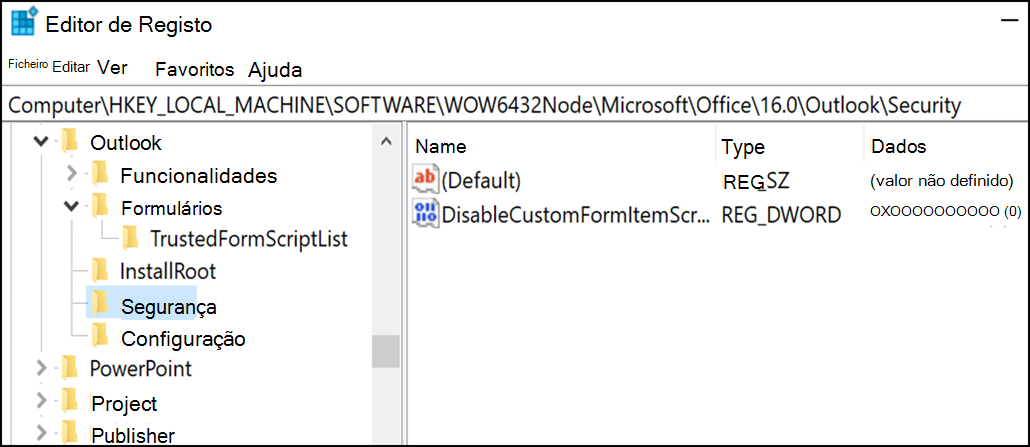Click the Segurança folder icon
Screen dimensions: 1030x447
pos(99,302)
